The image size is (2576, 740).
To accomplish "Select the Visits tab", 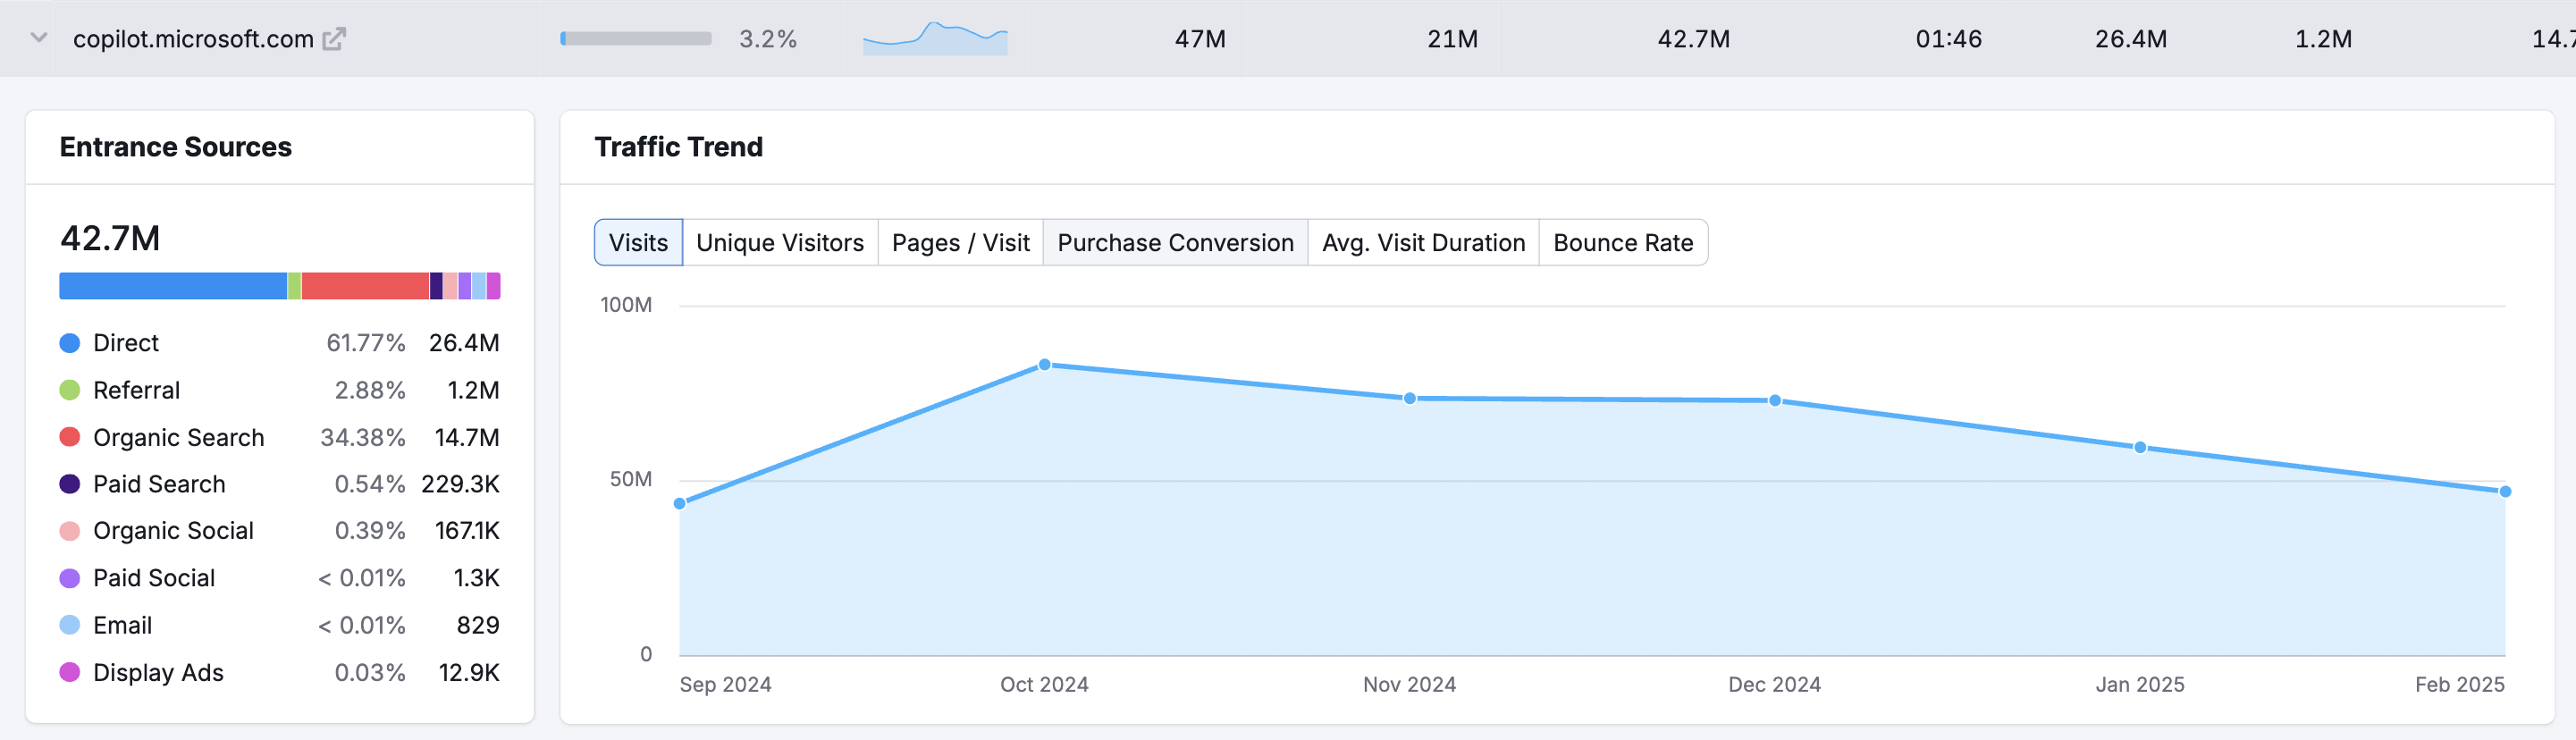I will [x=638, y=243].
